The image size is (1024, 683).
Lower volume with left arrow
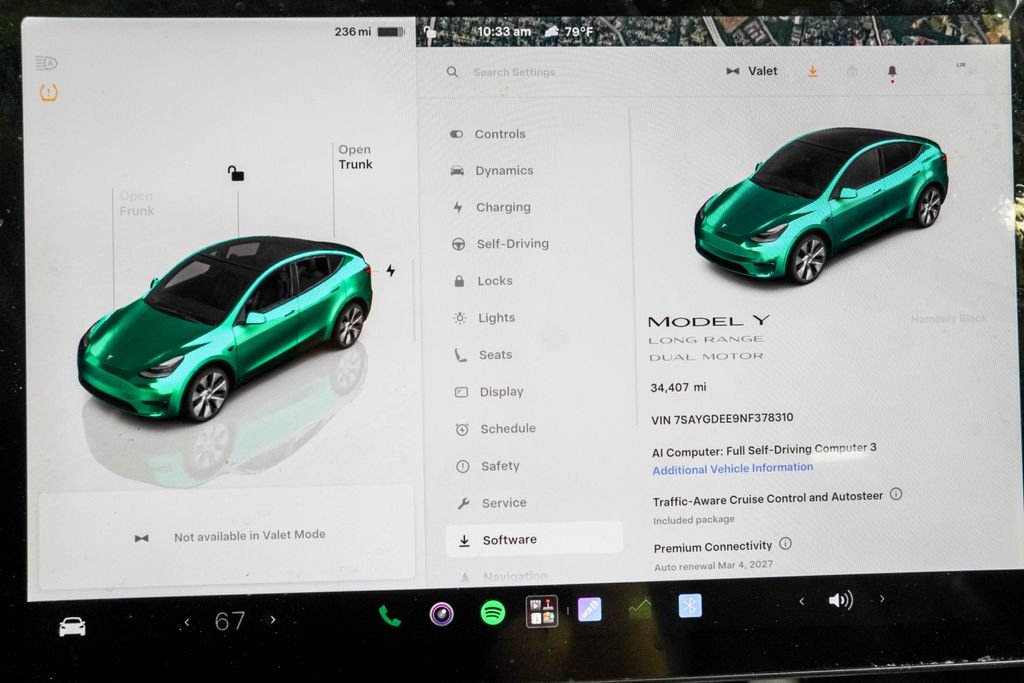[x=802, y=601]
